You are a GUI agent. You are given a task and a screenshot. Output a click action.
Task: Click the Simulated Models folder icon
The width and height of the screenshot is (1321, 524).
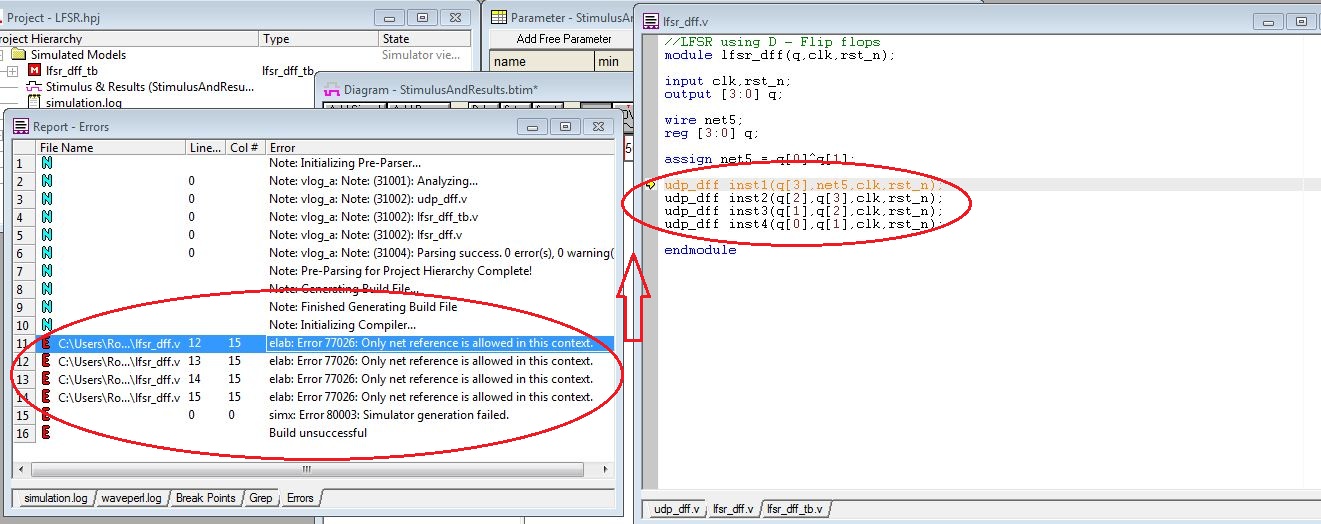click(21, 55)
